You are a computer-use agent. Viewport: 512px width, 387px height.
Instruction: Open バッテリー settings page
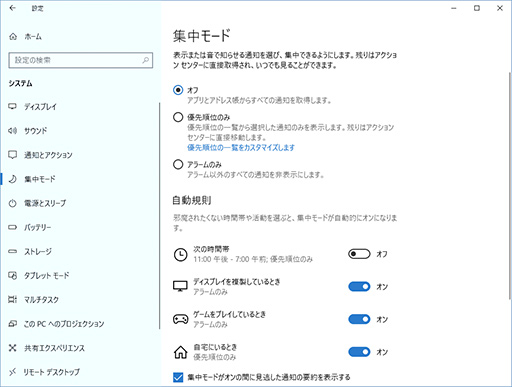(80, 227)
